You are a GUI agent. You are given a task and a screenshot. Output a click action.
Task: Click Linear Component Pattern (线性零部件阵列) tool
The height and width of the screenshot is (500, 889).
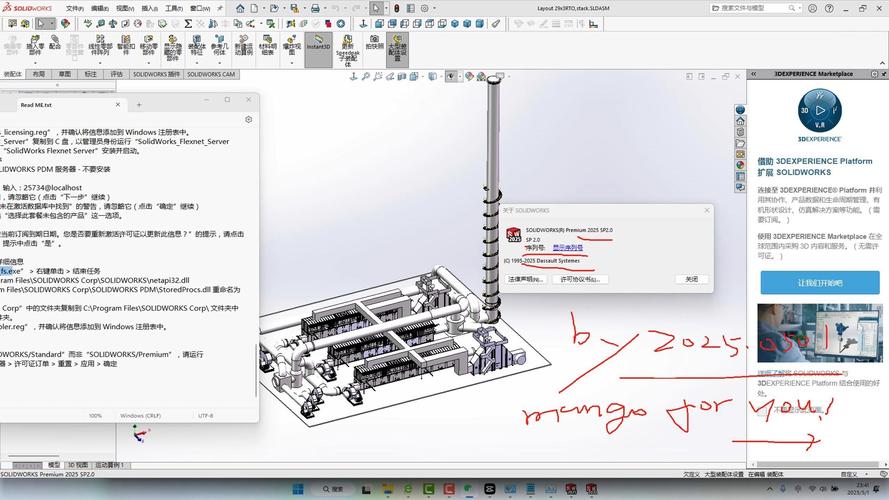pyautogui.click(x=100, y=45)
